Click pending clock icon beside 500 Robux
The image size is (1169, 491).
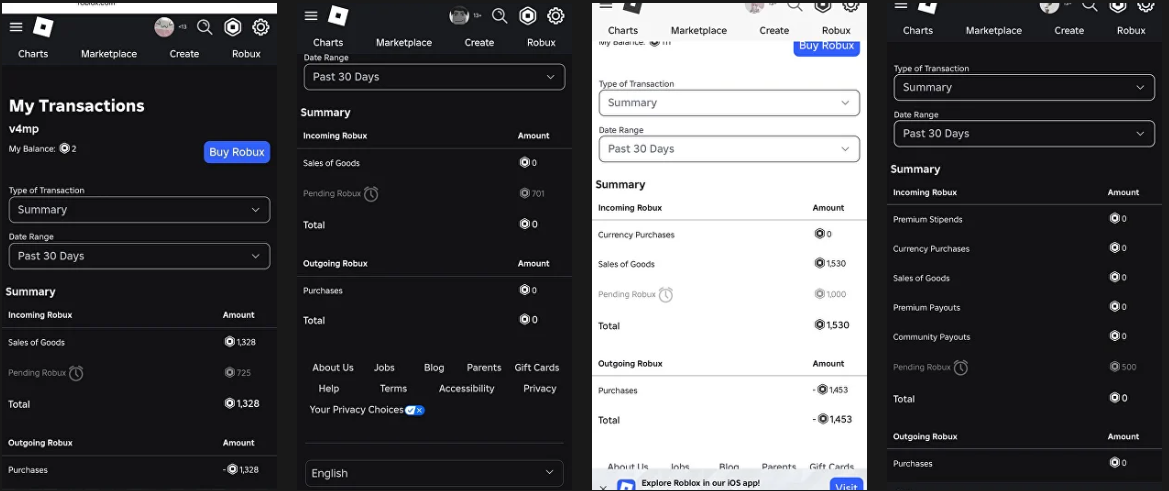pyautogui.click(x=961, y=367)
